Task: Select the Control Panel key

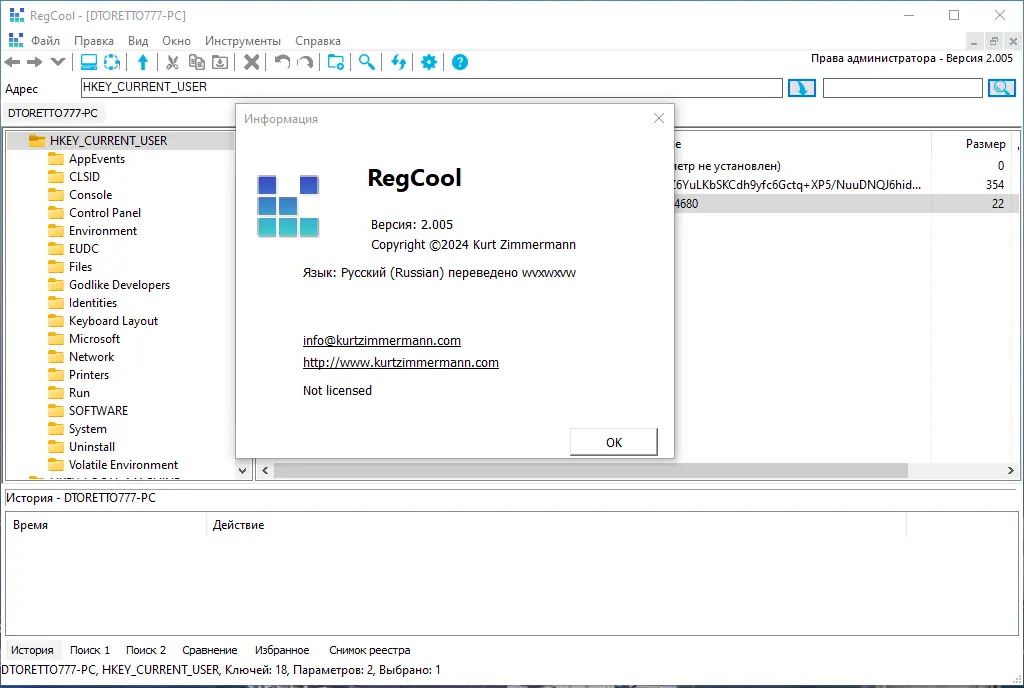Action: pyautogui.click(x=104, y=213)
